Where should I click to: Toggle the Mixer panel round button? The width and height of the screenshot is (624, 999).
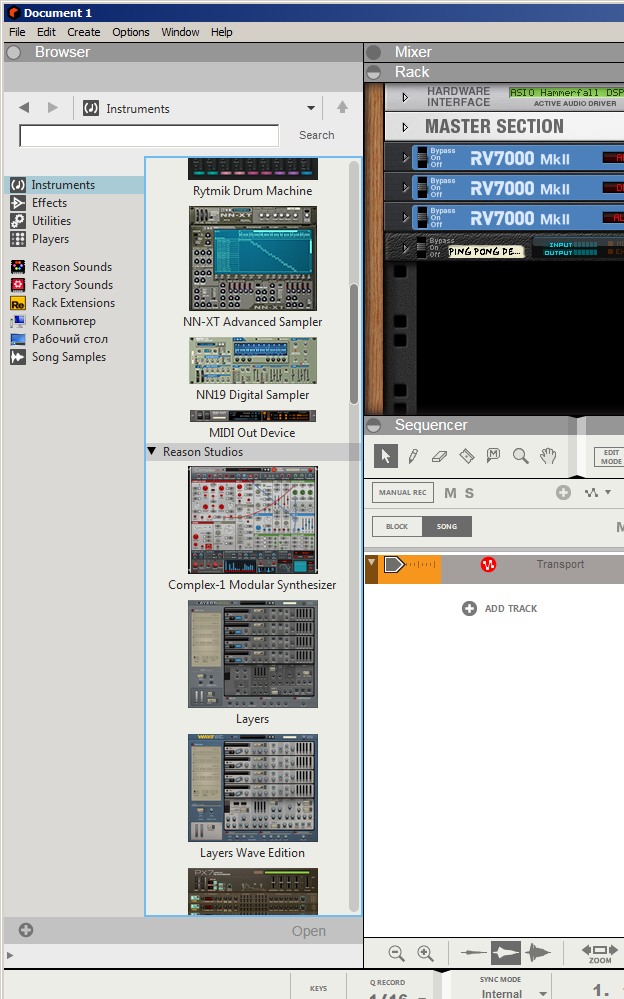click(x=374, y=53)
